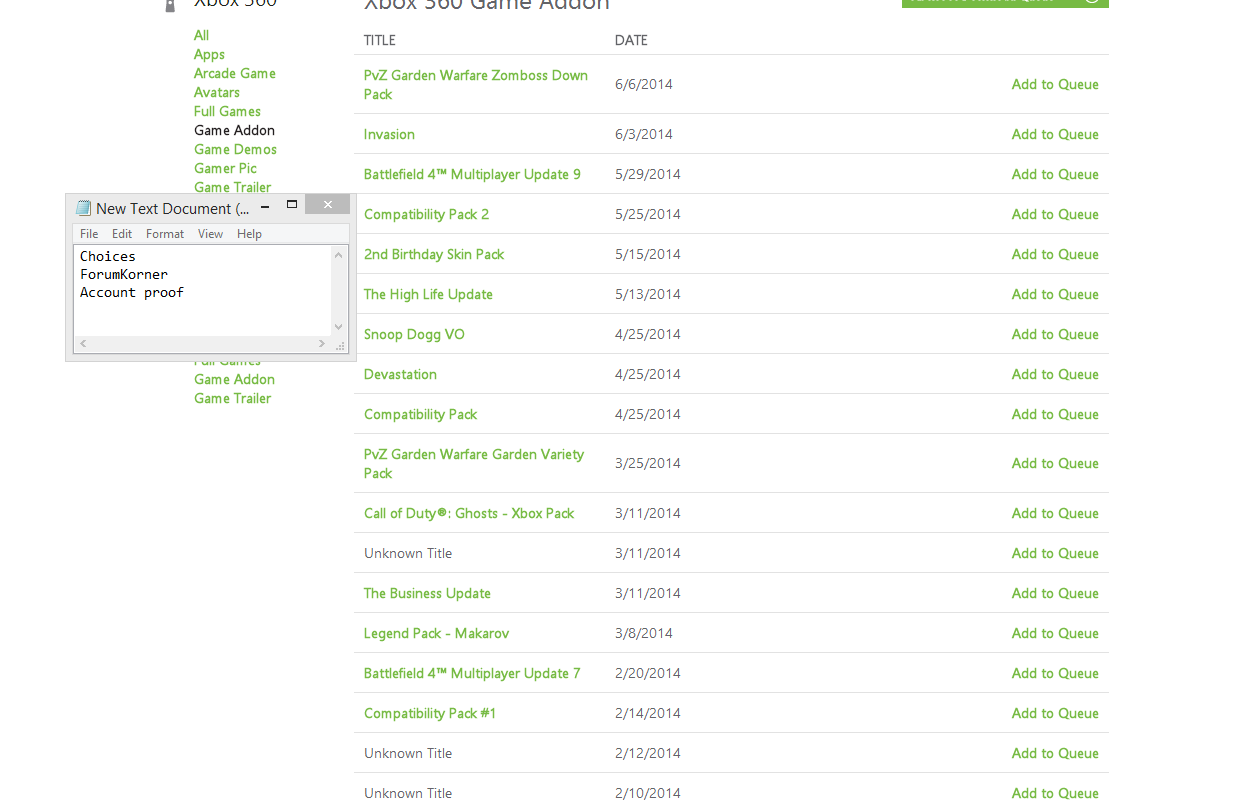
Task: Add PvZ Zomboss Down Pack to queue
Action: pyautogui.click(x=1055, y=84)
